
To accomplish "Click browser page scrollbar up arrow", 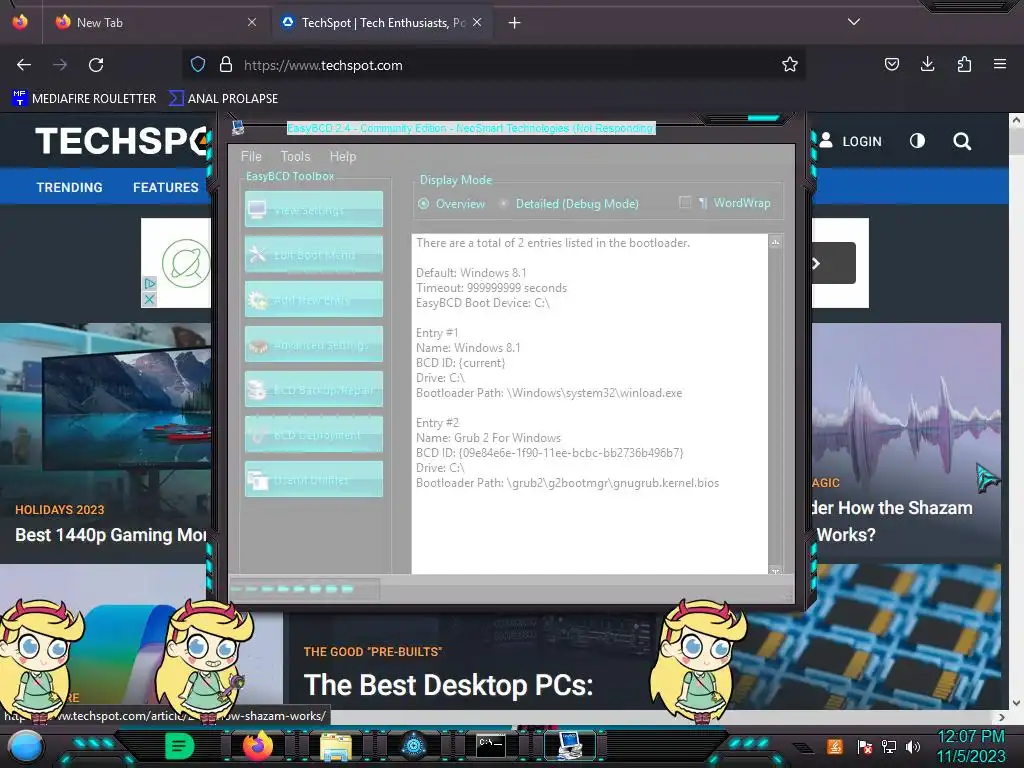I will [1016, 120].
